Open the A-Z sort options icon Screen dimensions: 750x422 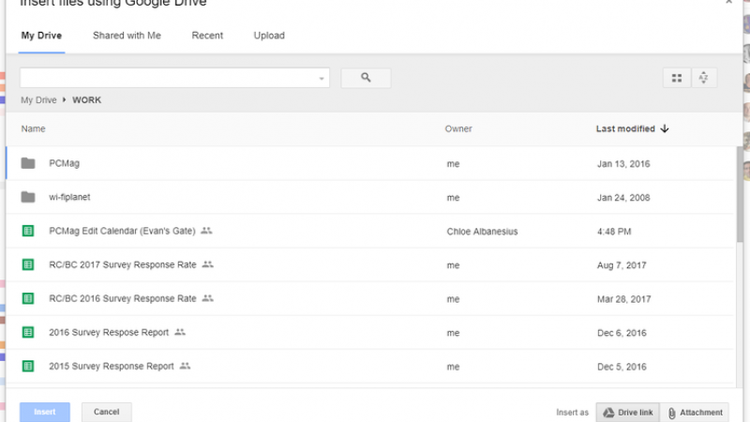click(703, 78)
